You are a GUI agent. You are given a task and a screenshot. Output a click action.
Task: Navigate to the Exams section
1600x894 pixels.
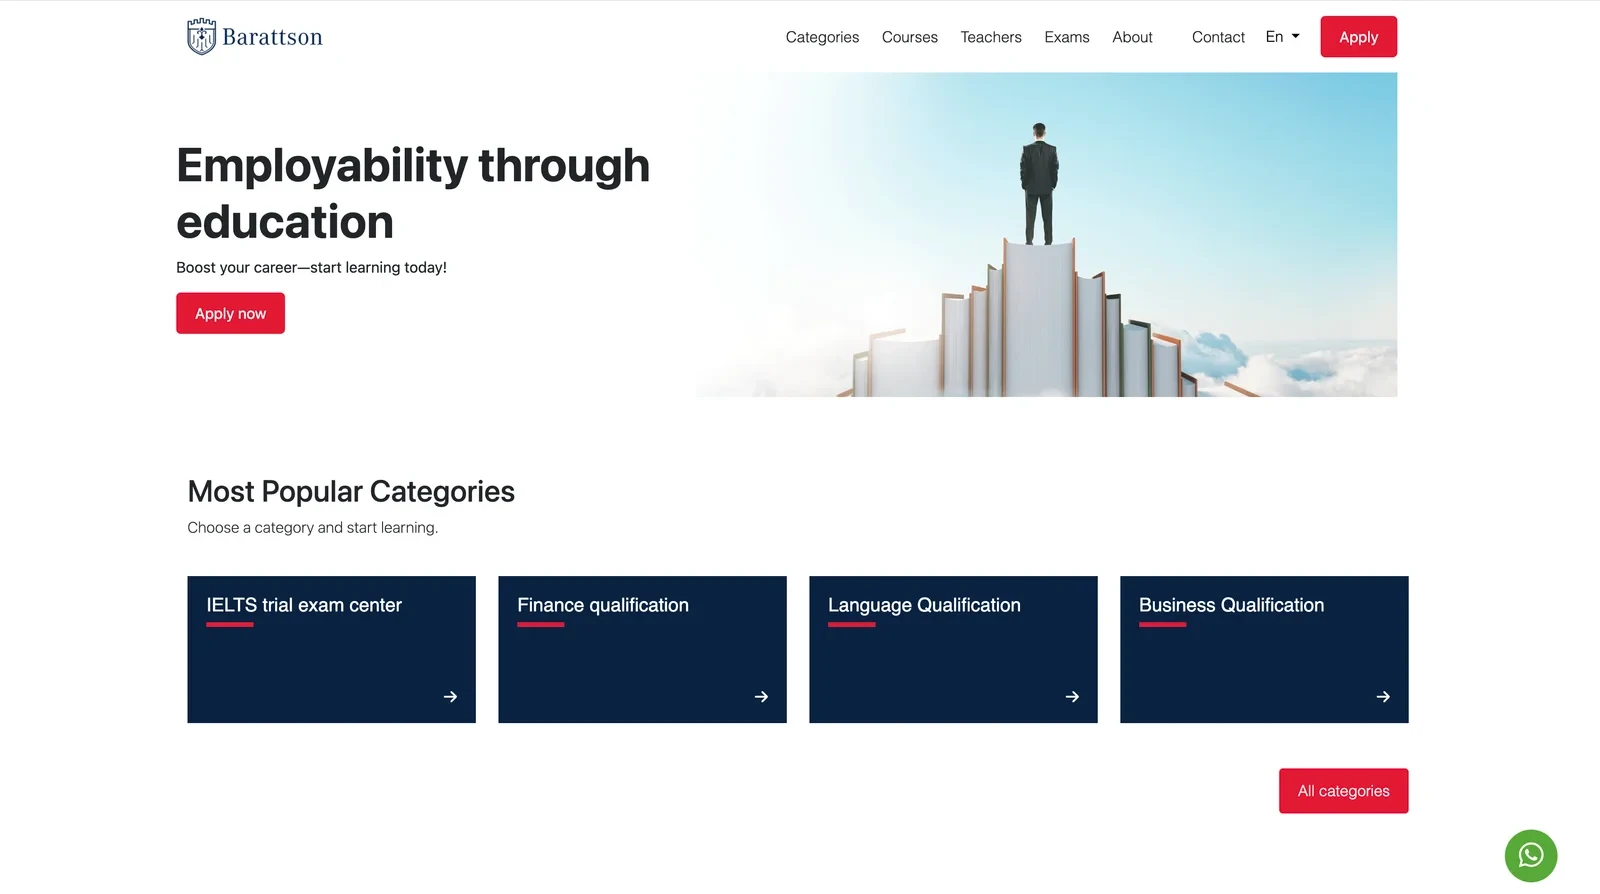coord(1066,37)
